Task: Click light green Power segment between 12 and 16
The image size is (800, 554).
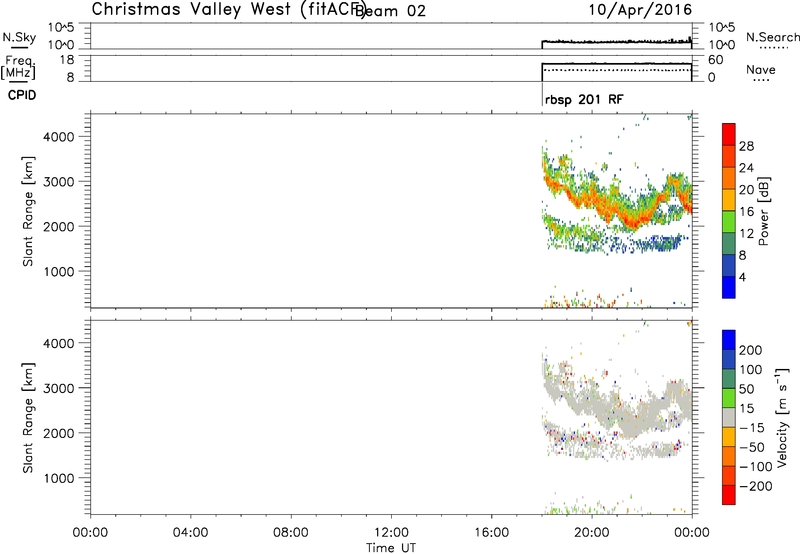Action: [729, 222]
